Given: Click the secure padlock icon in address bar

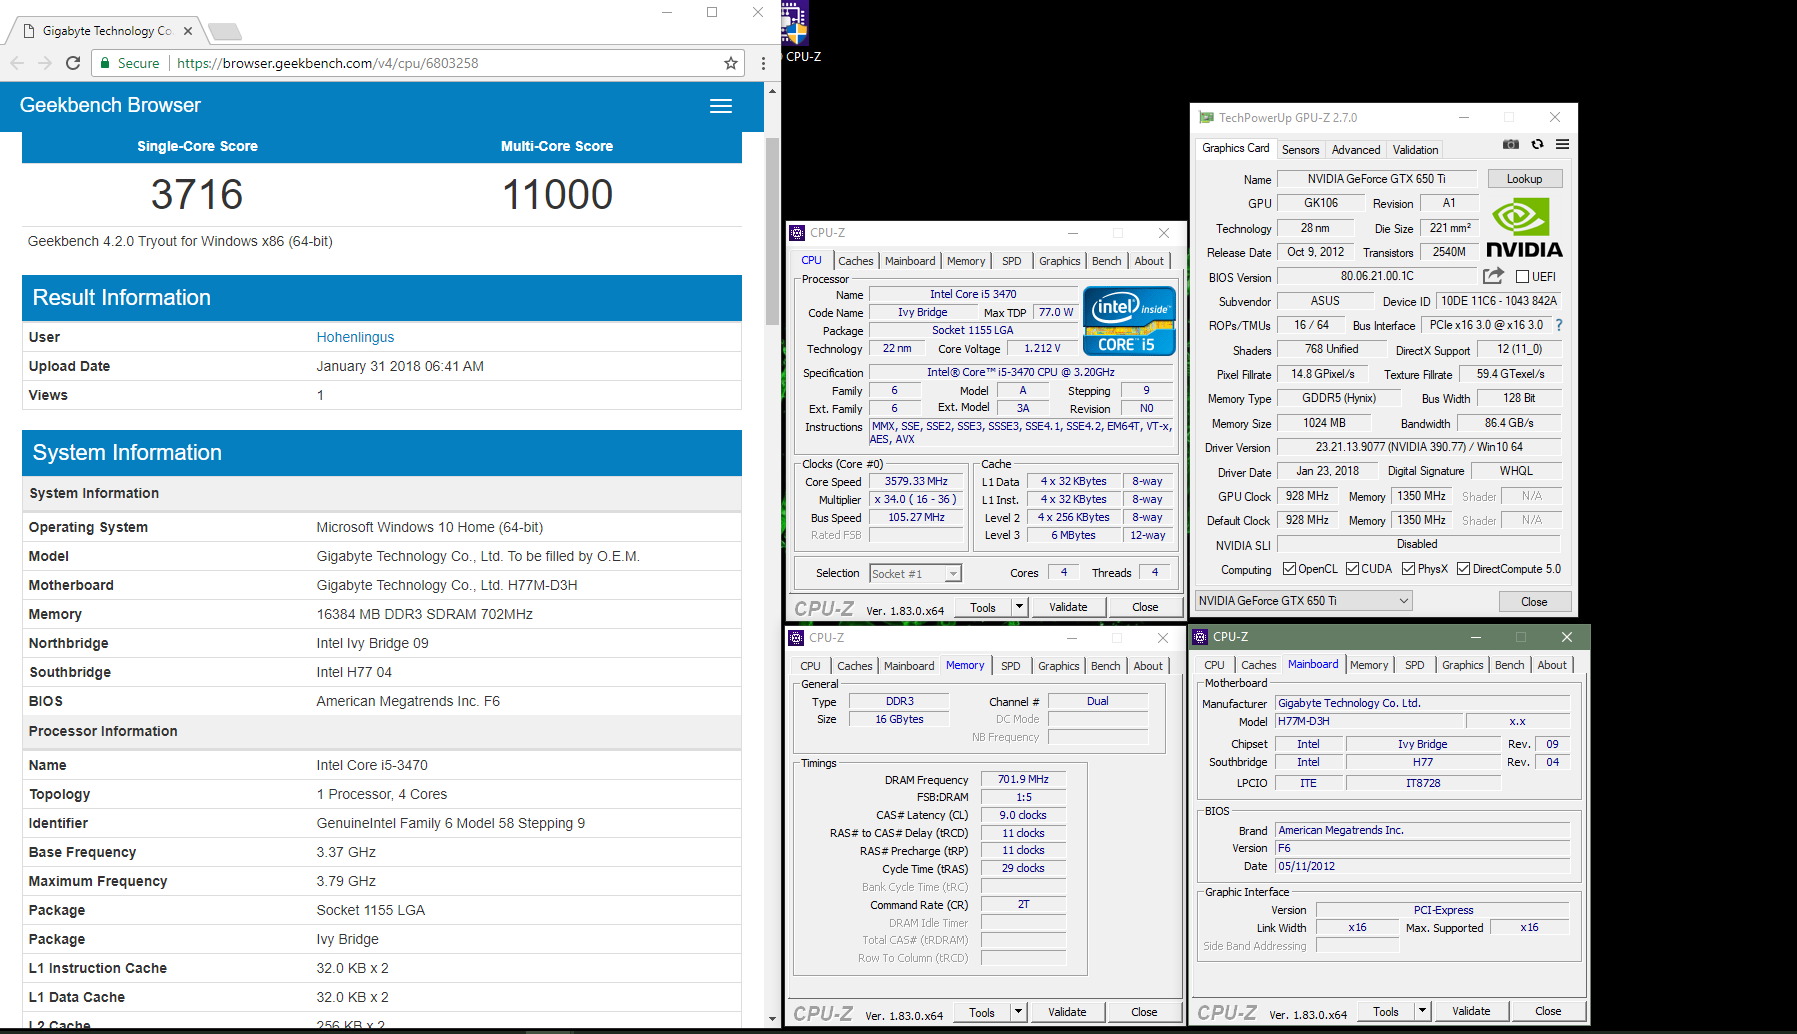Looking at the screenshot, I should tap(105, 63).
